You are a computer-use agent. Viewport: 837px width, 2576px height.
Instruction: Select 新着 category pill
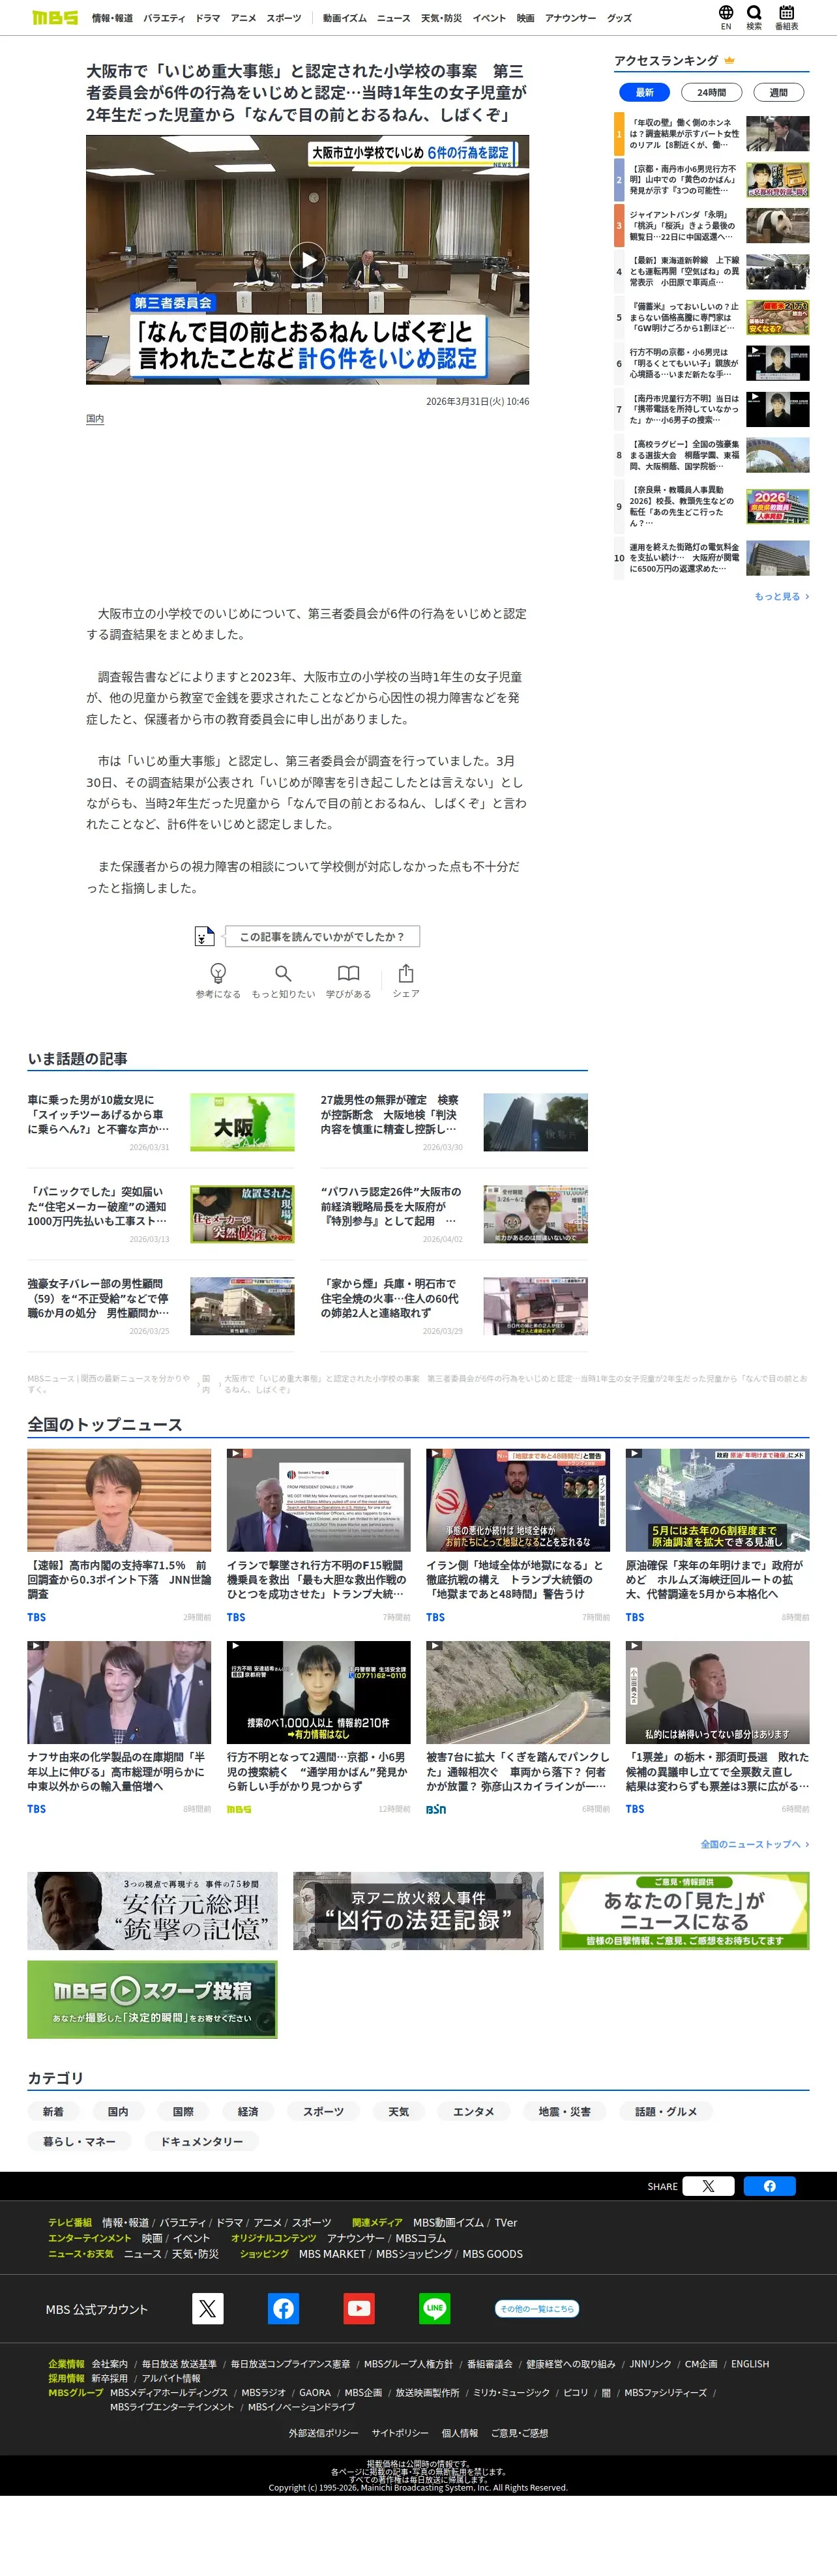click(x=53, y=2111)
